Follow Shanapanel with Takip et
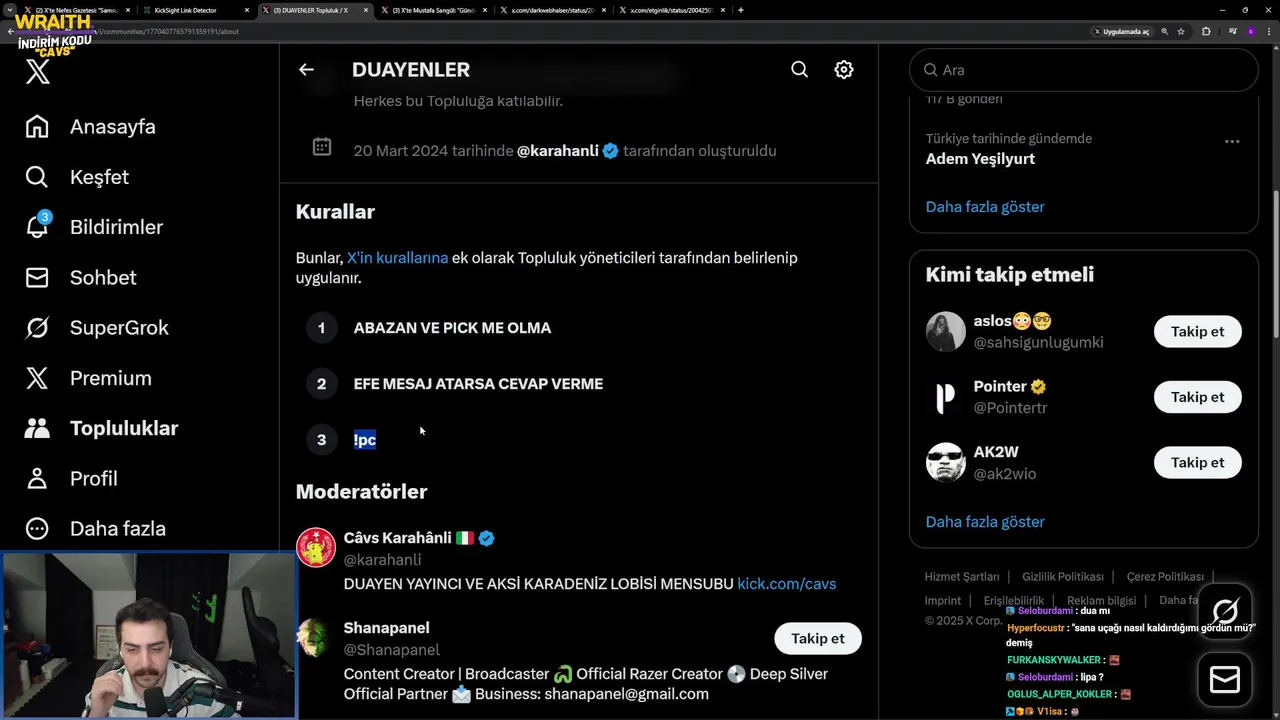This screenshot has width=1280, height=720. 818,638
